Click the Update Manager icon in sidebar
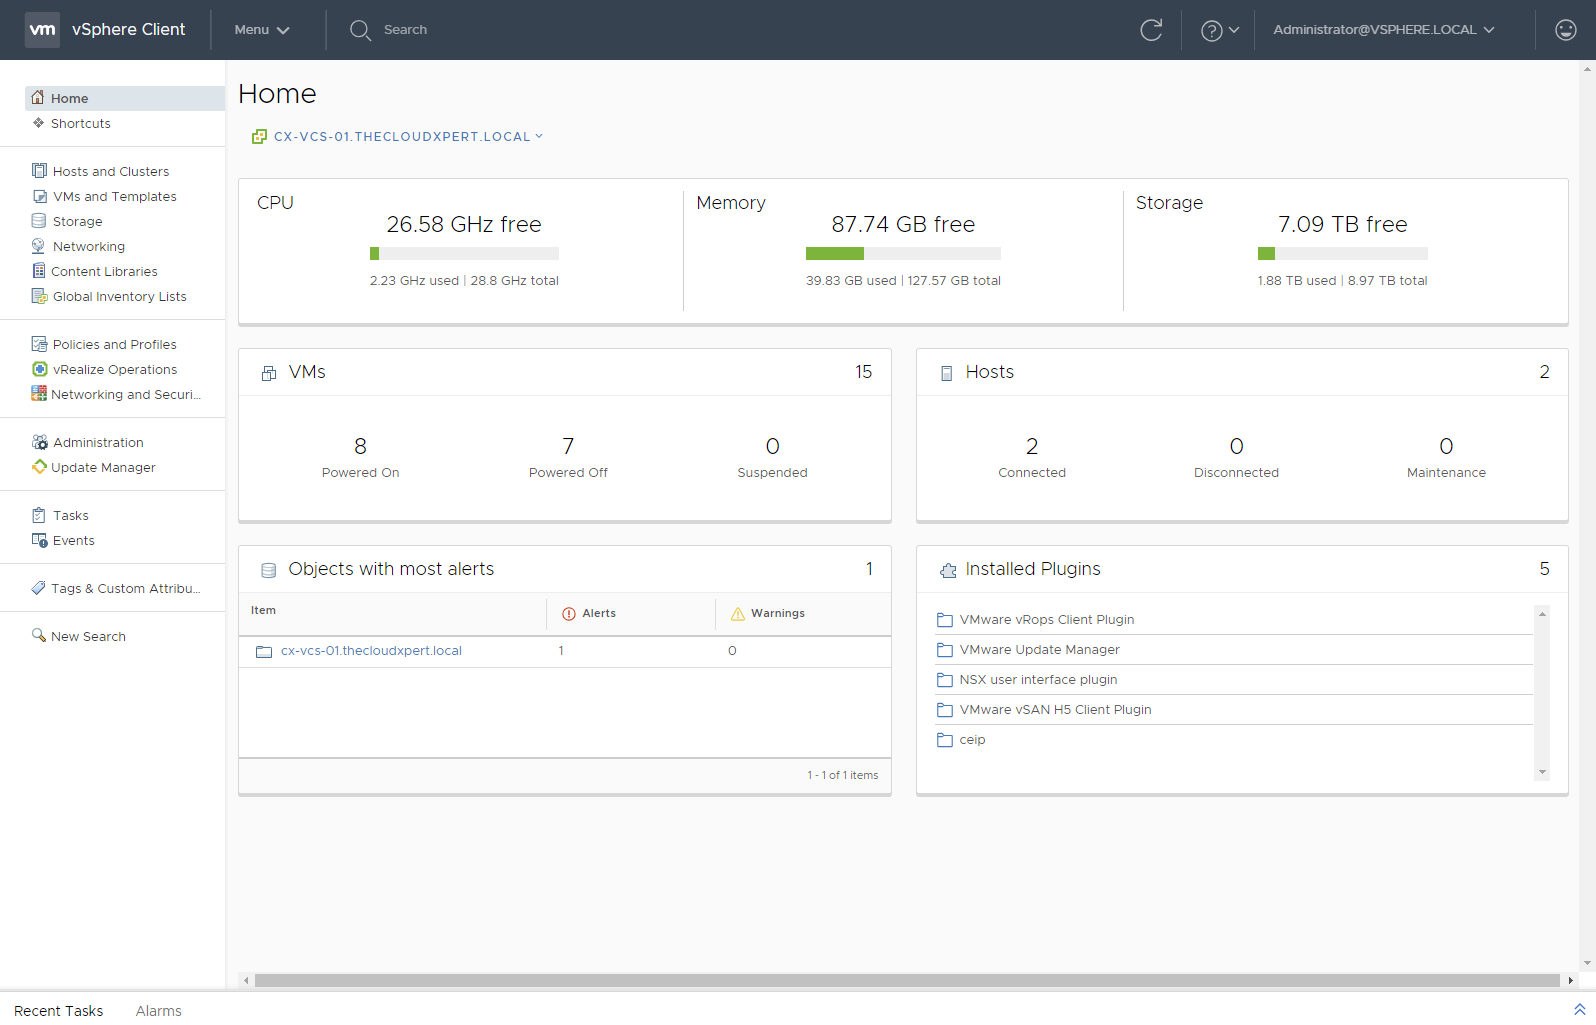This screenshot has height=1025, width=1596. point(39,467)
